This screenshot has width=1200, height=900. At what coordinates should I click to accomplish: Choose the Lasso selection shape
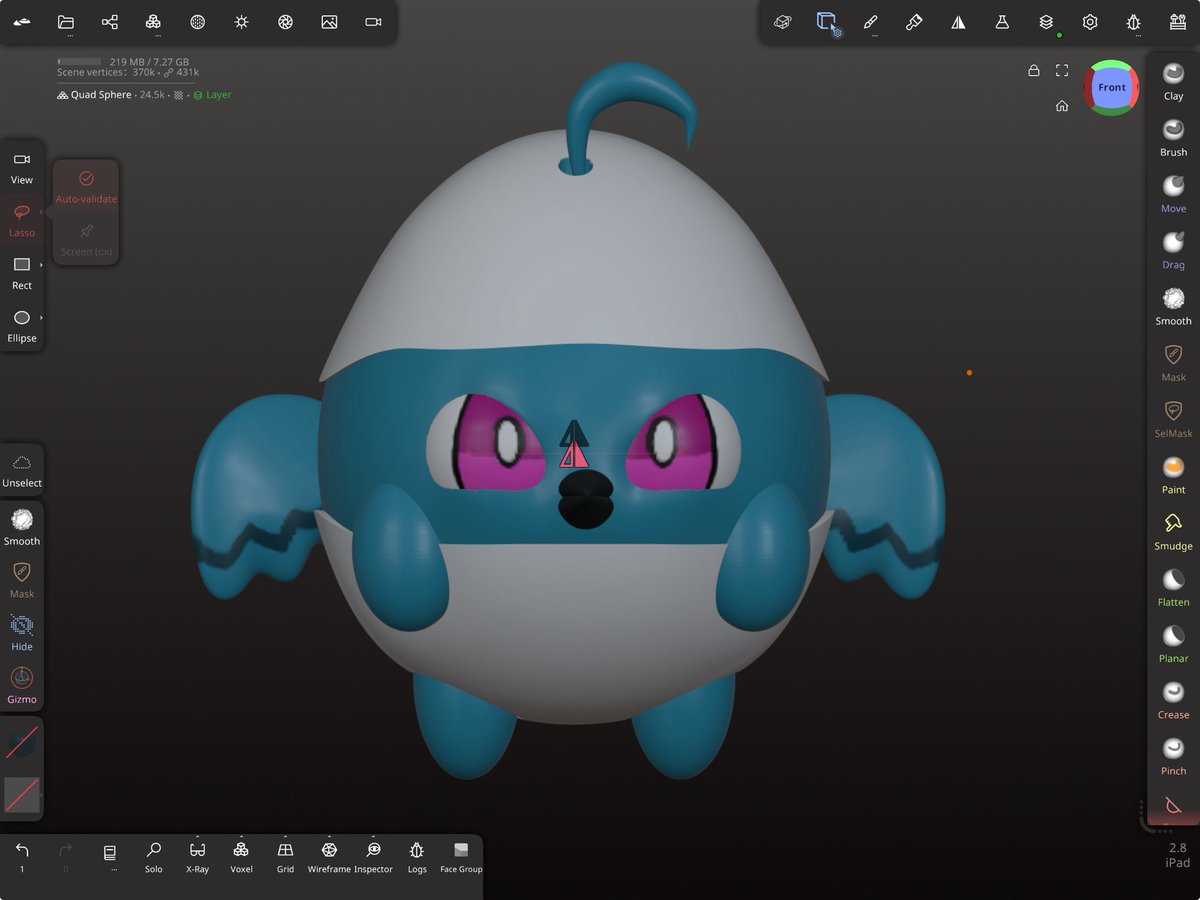tap(21, 220)
